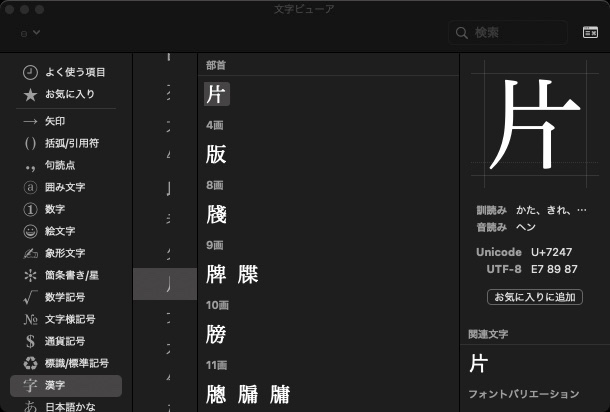Click the 9画 stroke count header
The image size is (610, 412).
pos(215,245)
